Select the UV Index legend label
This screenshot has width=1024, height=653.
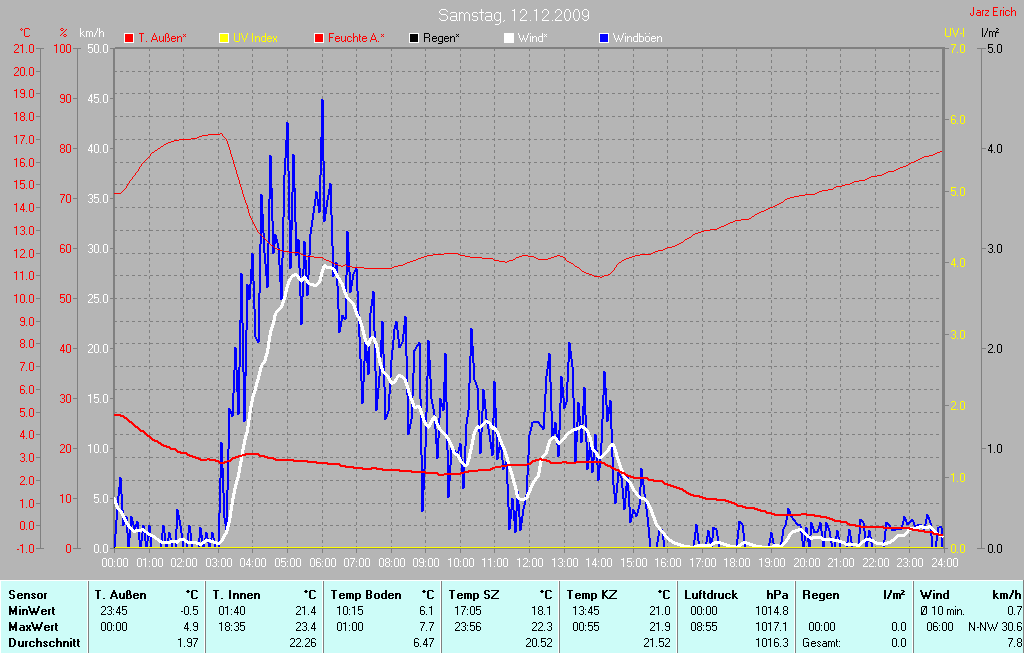[x=255, y=38]
